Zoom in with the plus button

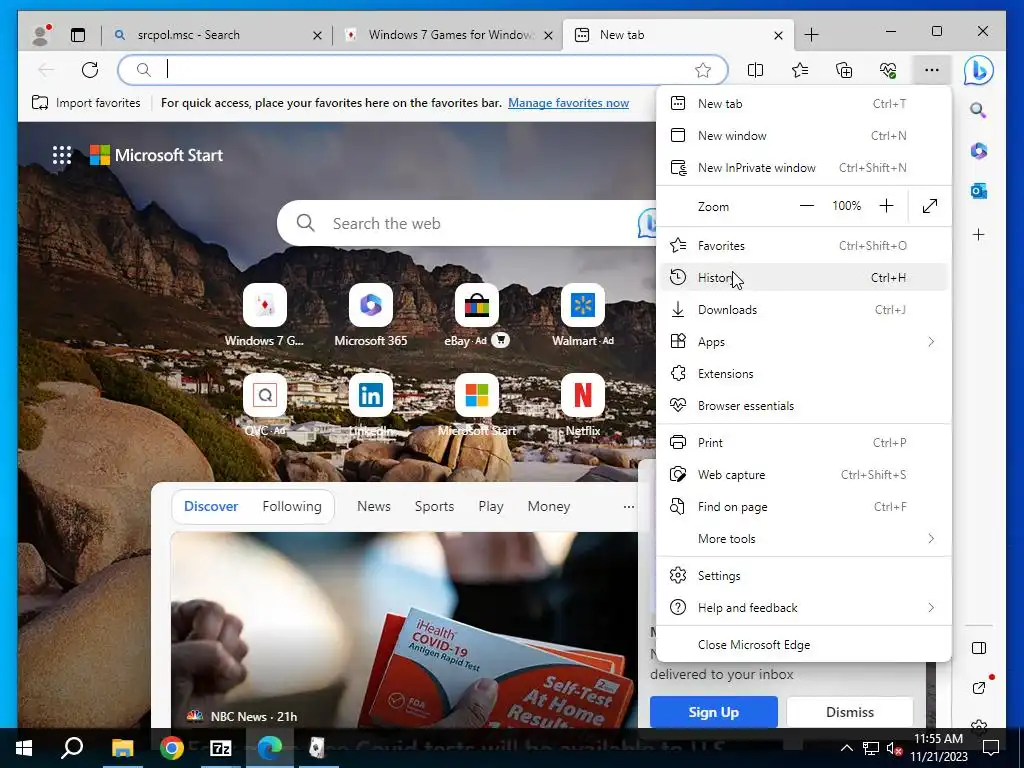[886, 206]
